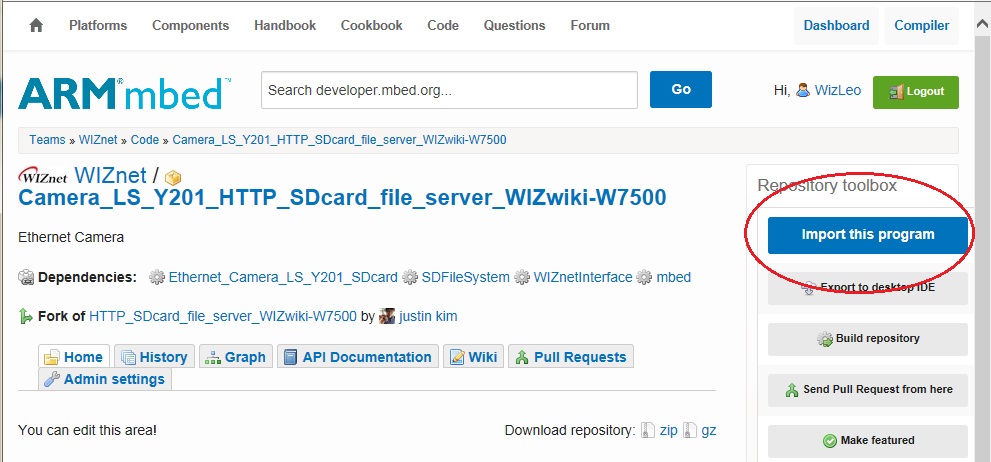991x462 pixels.
Task: Switch to the Graph tab
Action: [236, 356]
